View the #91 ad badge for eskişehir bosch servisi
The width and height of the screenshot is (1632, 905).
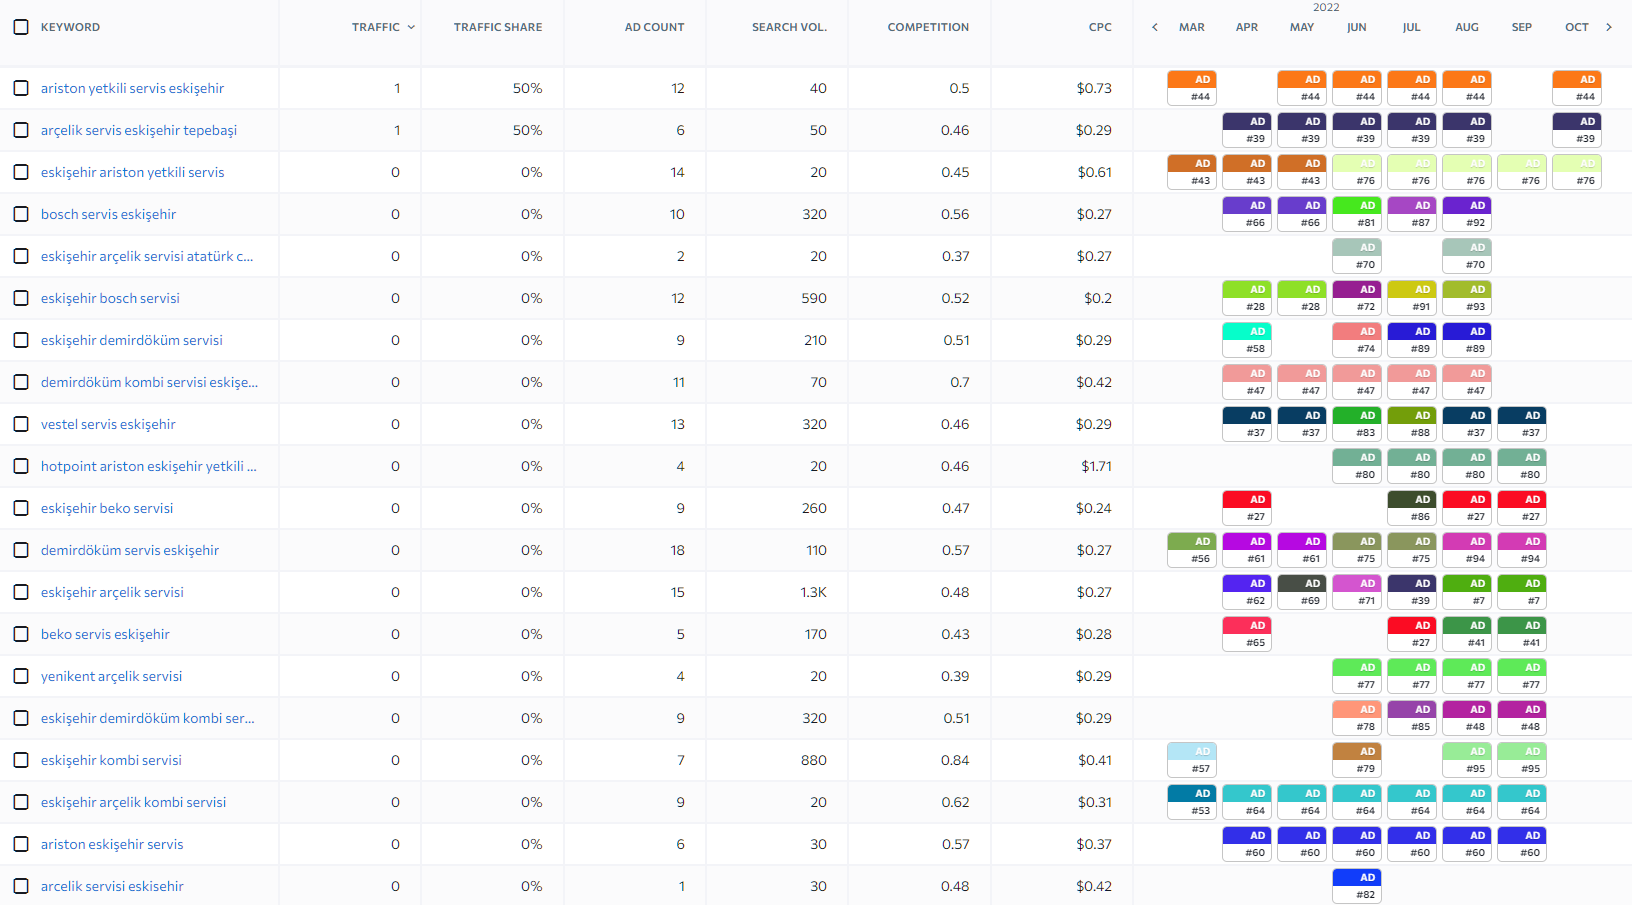[1412, 298]
